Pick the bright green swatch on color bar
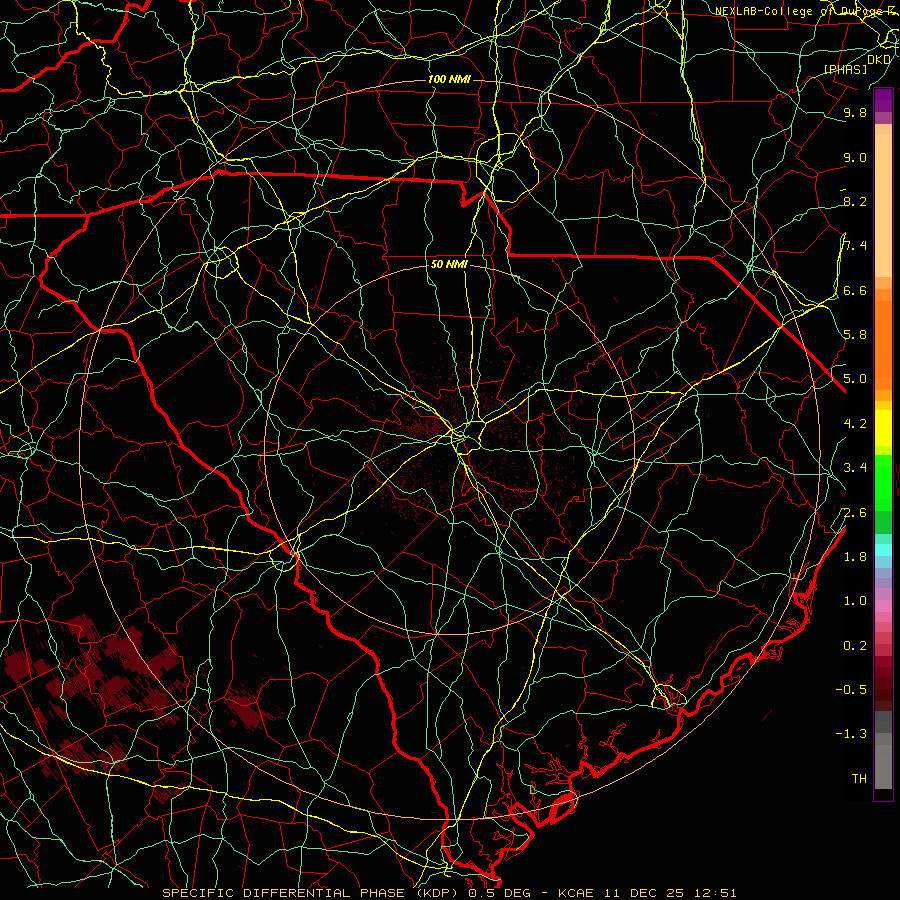900x900 pixels. [x=883, y=482]
